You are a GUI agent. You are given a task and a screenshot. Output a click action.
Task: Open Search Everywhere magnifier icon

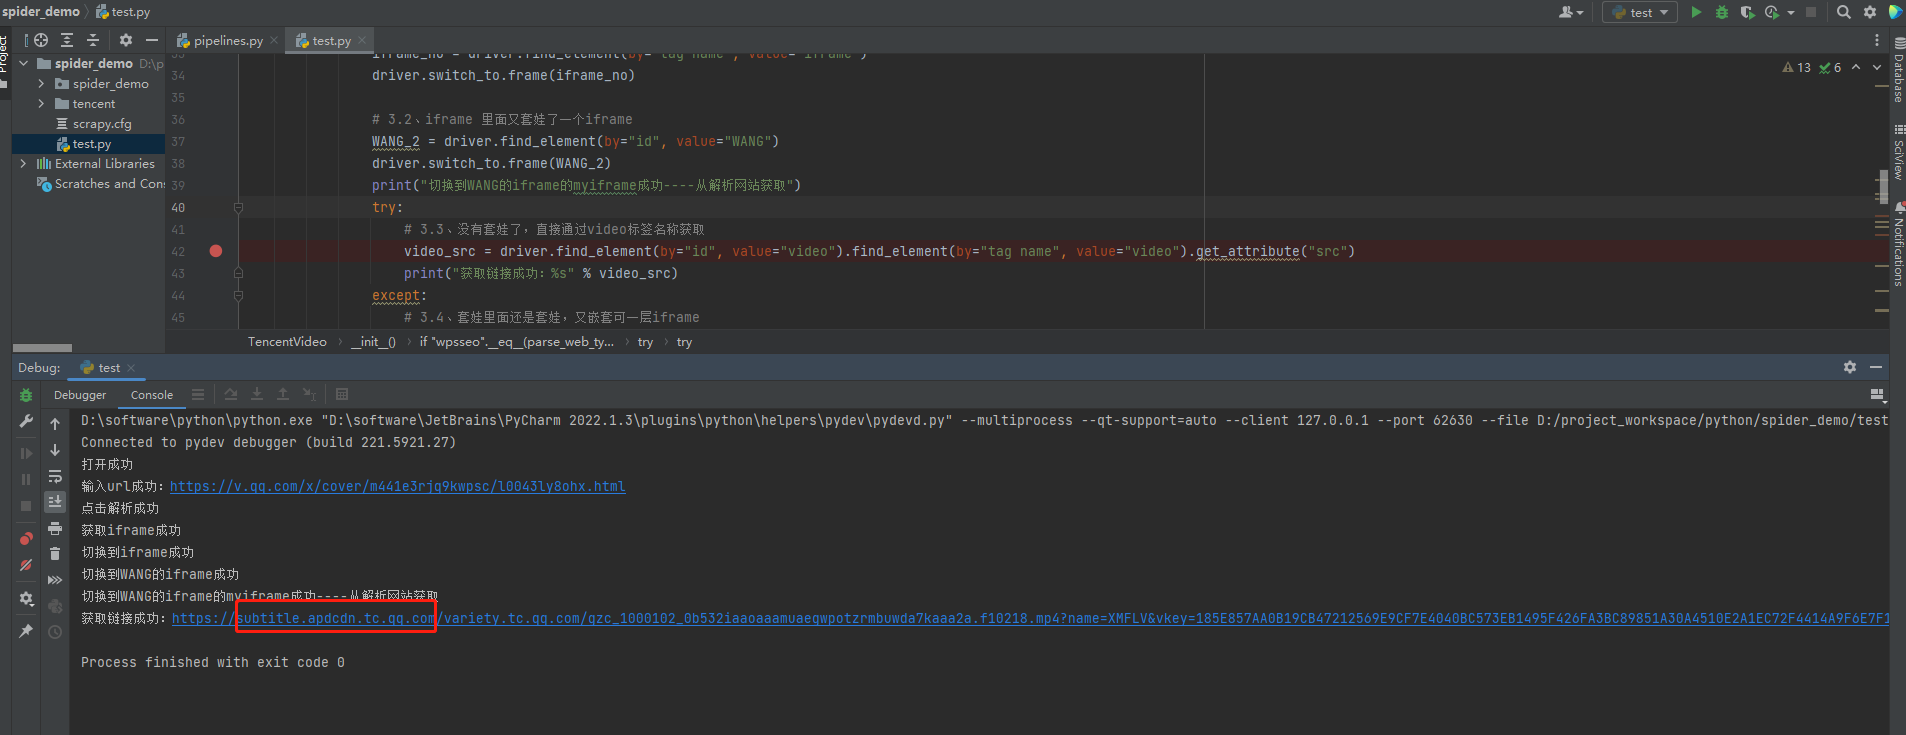[1844, 12]
